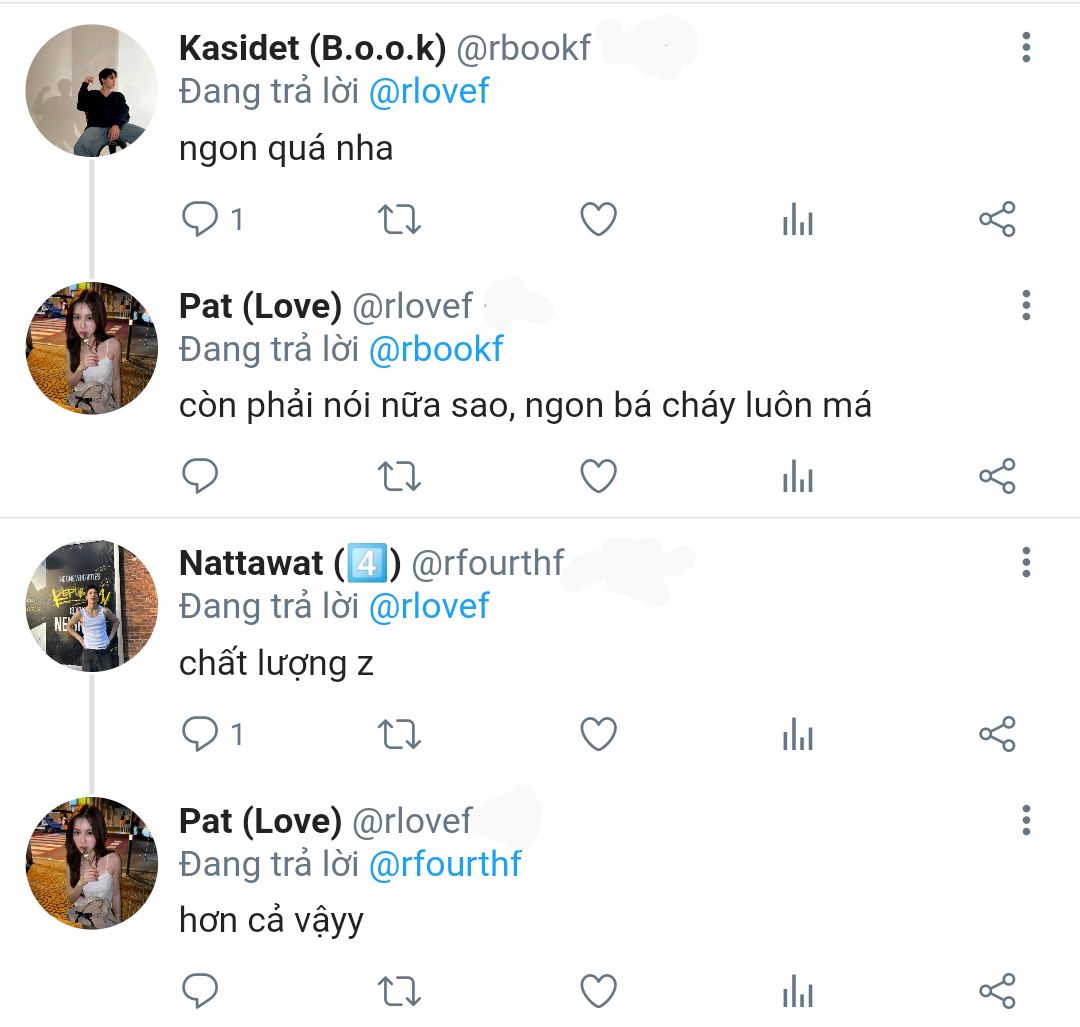Image resolution: width=1080 pixels, height=1027 pixels.
Task: View Nattawat's profile picture
Action: click(x=91, y=606)
